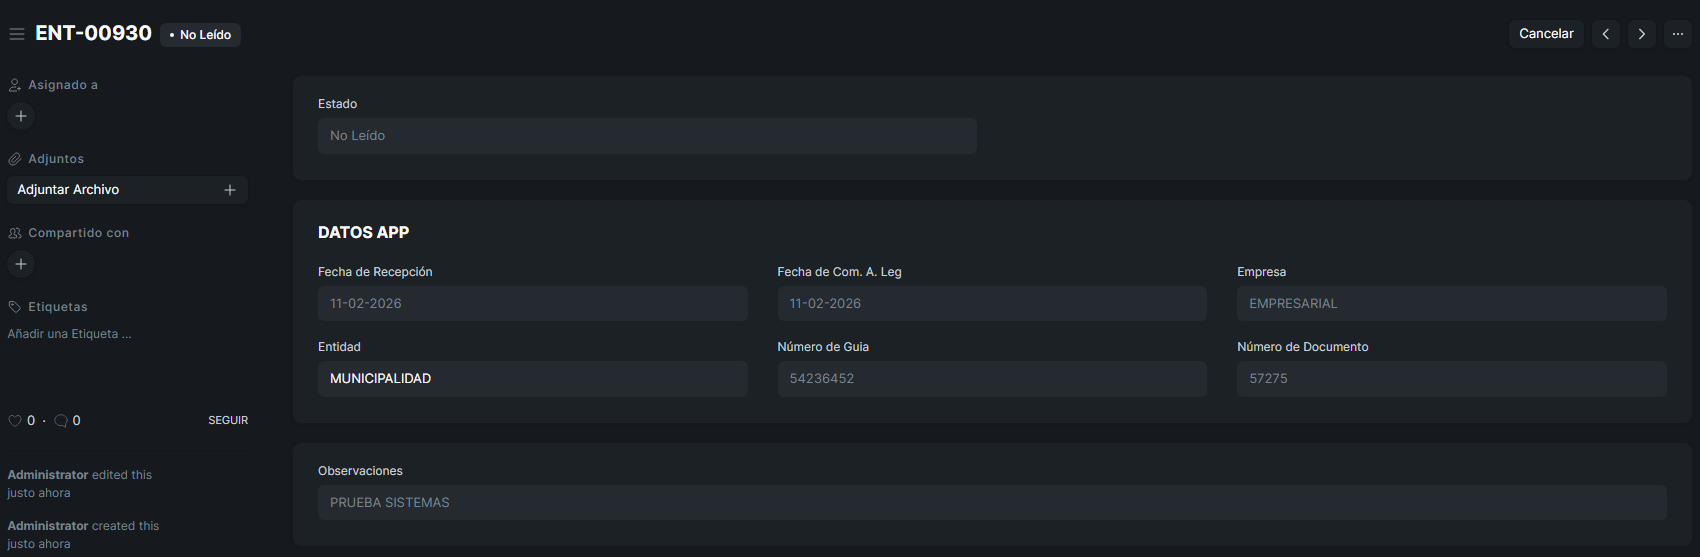Click the Observaciones text field

[991, 503]
